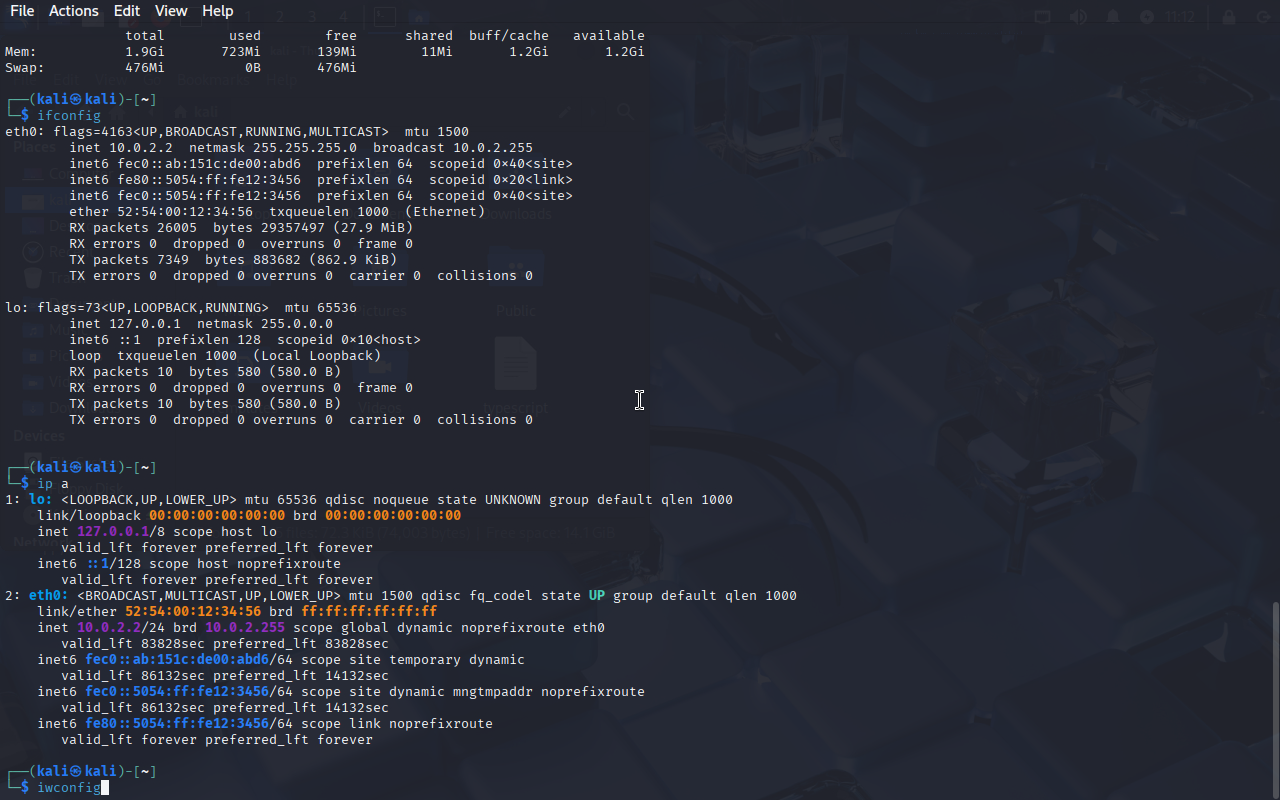Open the Edit menu
The image size is (1280, 800).
[x=127, y=11]
